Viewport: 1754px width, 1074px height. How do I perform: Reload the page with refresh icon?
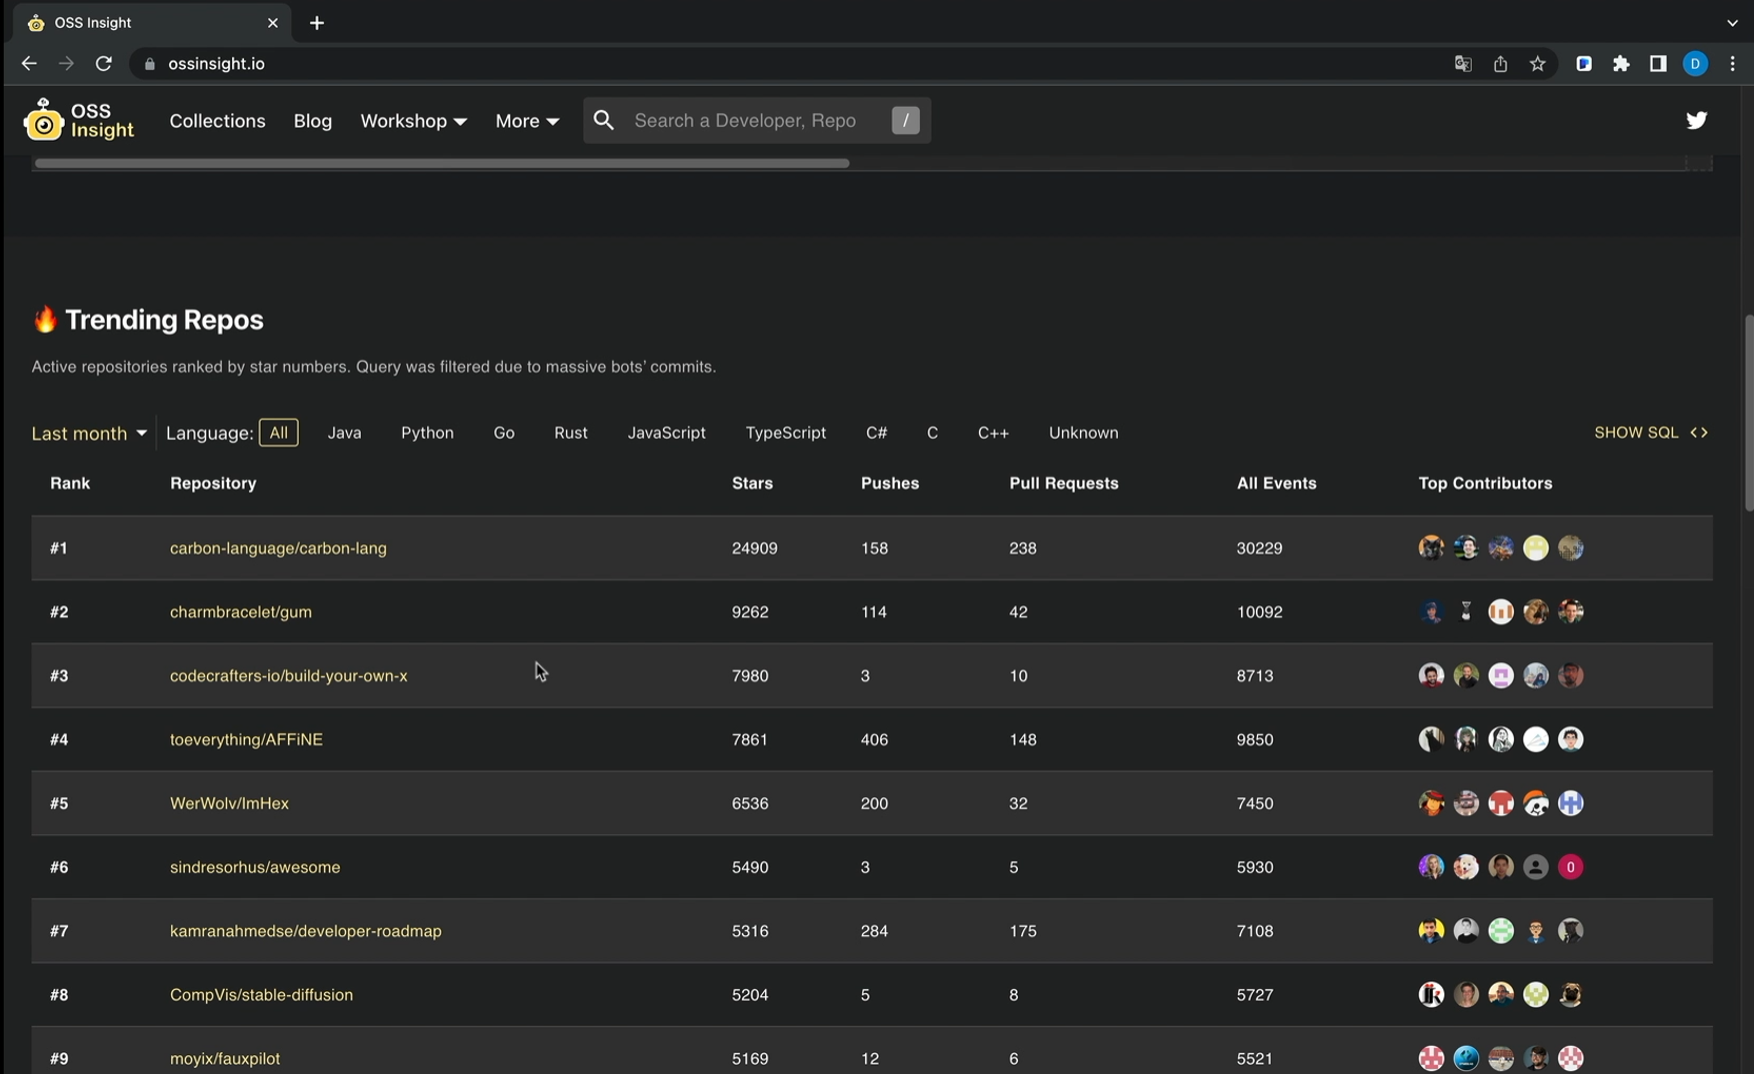103,63
